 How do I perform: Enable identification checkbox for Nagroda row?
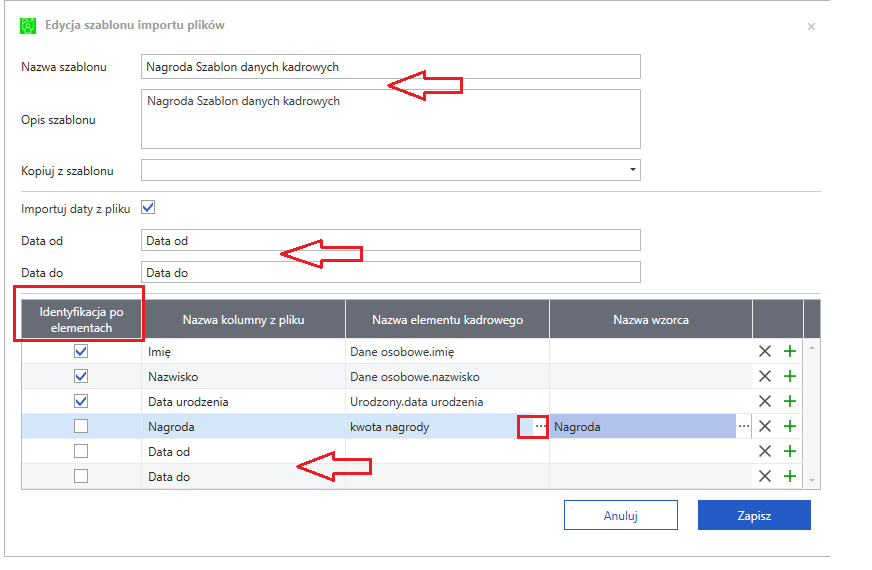81,426
